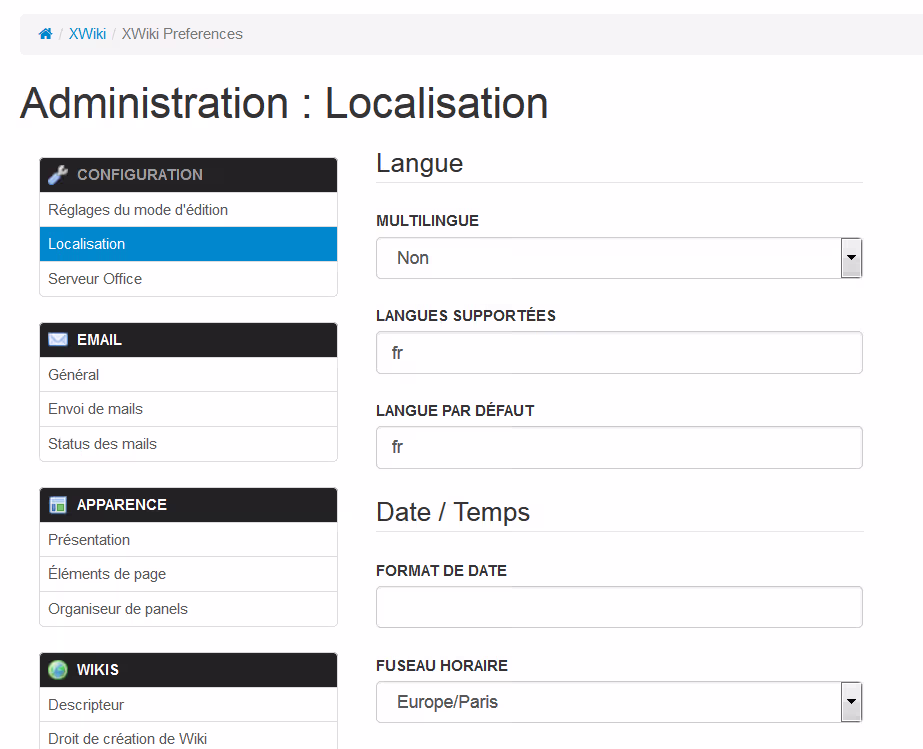Open the Descripteur wiki settings
Screen dimensions: 923x749
click(x=86, y=705)
